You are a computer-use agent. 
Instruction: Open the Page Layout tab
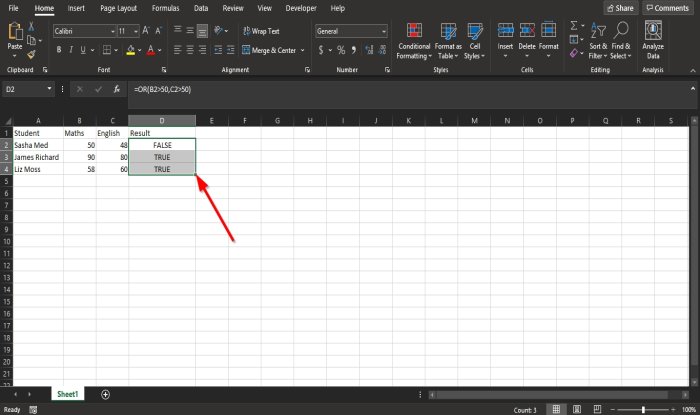118,8
